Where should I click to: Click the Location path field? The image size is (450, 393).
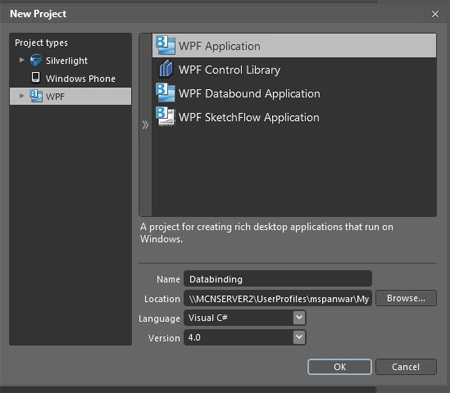point(278,298)
